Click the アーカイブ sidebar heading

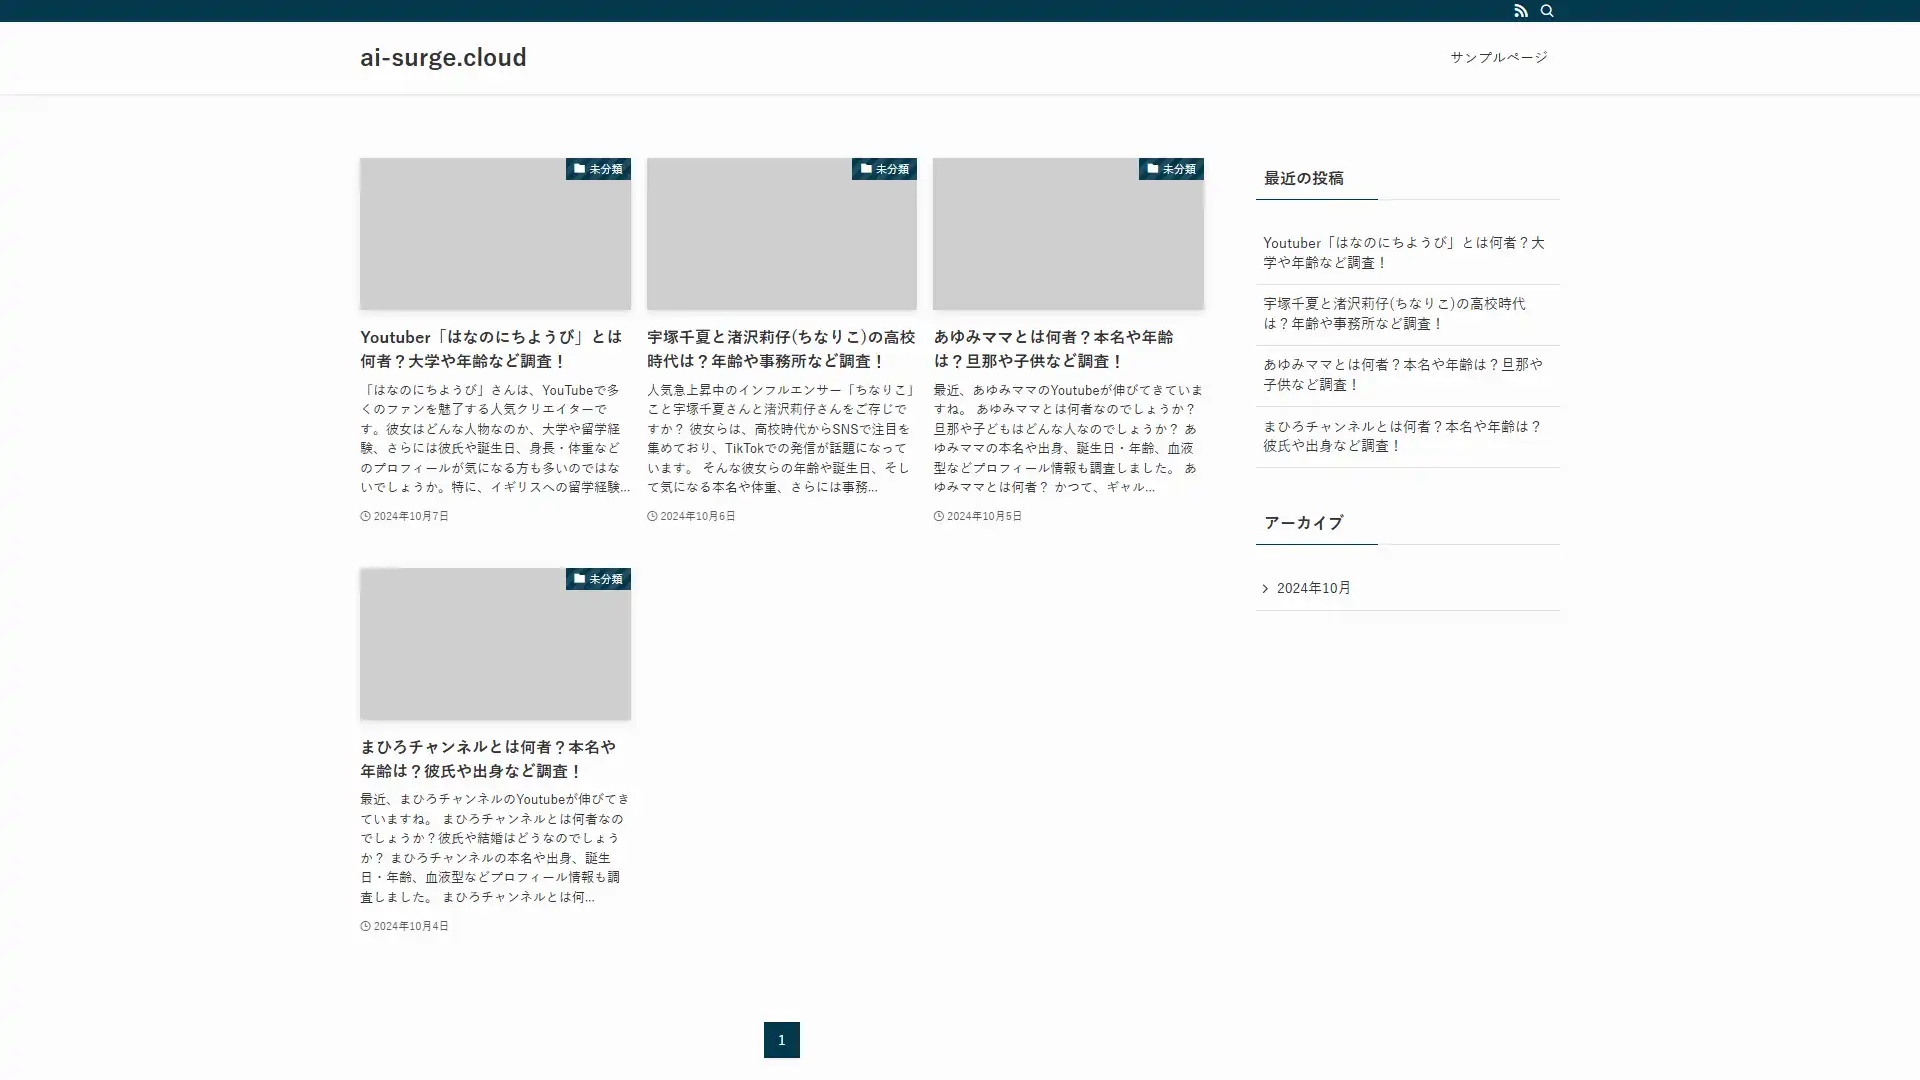click(1303, 523)
